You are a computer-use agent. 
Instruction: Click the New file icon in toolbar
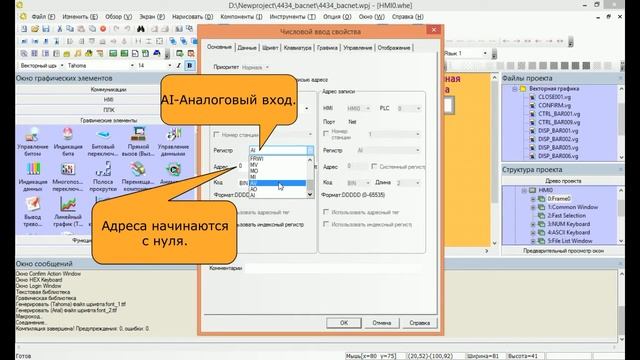pyautogui.click(x=24, y=29)
